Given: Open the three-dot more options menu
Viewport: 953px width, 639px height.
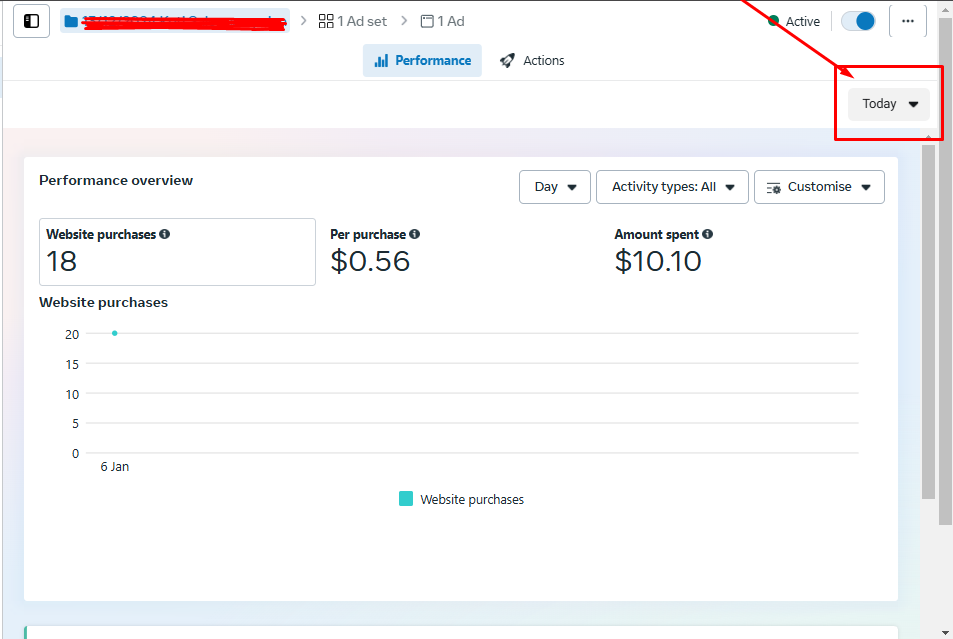Looking at the screenshot, I should (907, 21).
